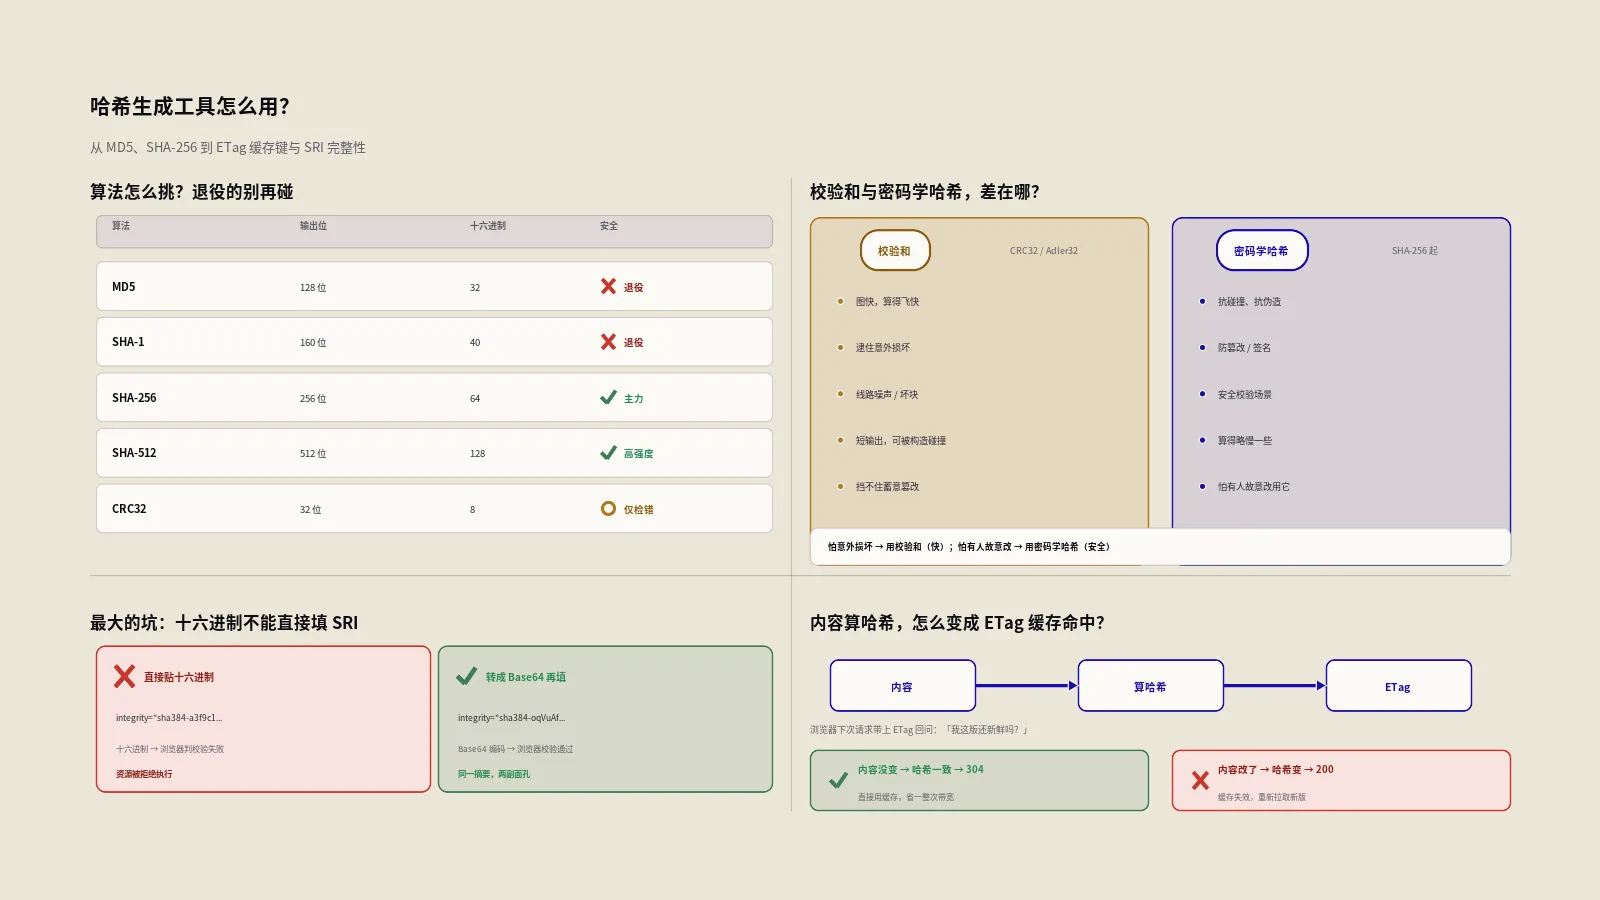
Task: Click the 内容 flow box
Action: click(x=902, y=686)
